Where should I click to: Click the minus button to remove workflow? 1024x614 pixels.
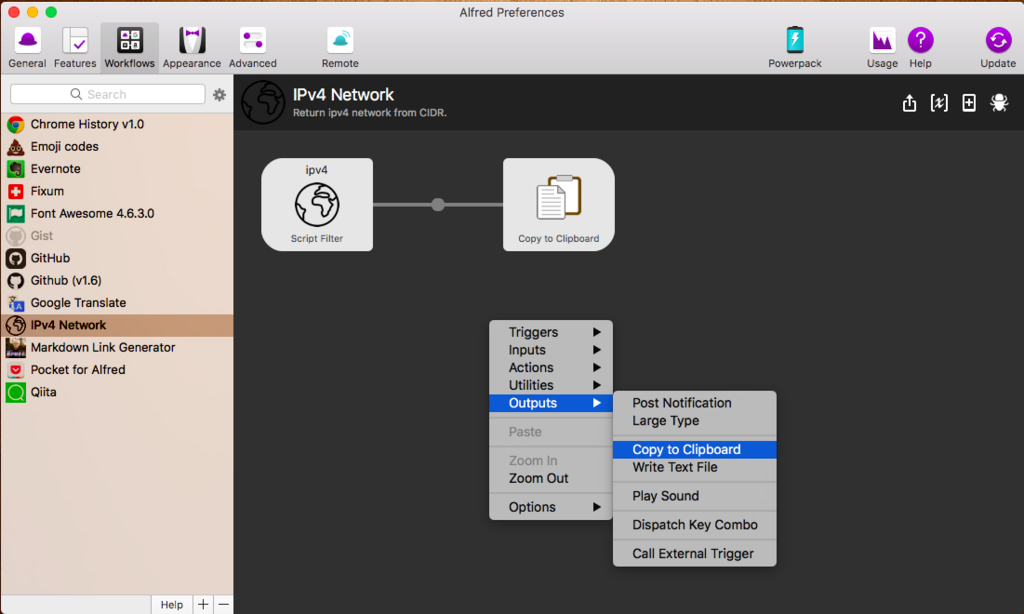point(223,605)
